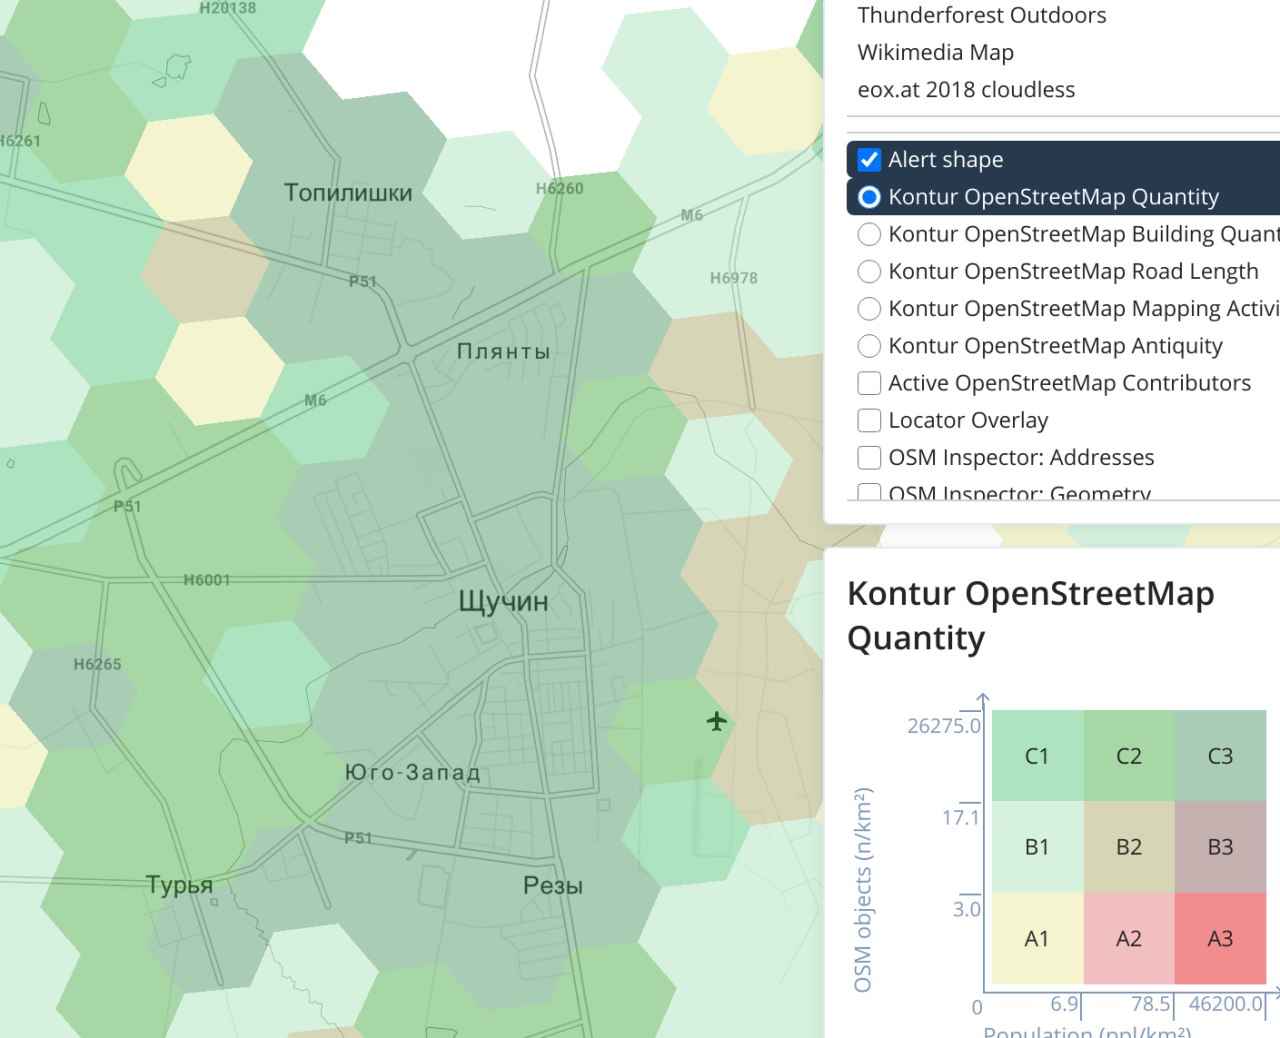Click the Резы village label

coord(553,885)
